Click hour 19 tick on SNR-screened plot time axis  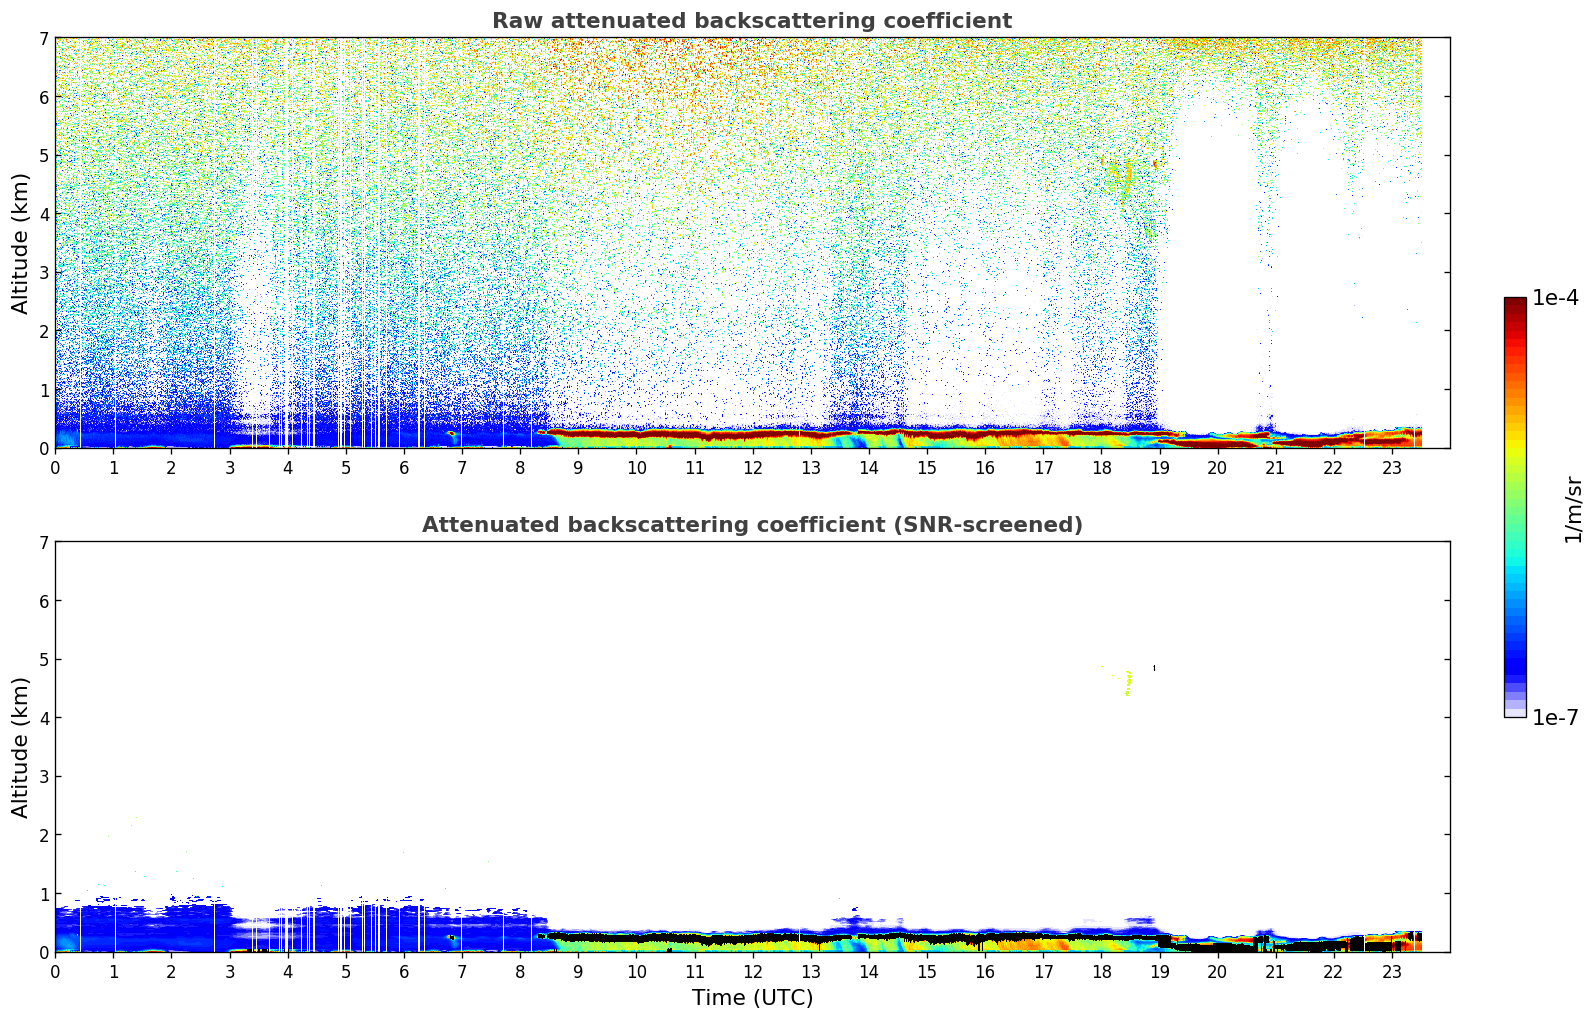1159,972
